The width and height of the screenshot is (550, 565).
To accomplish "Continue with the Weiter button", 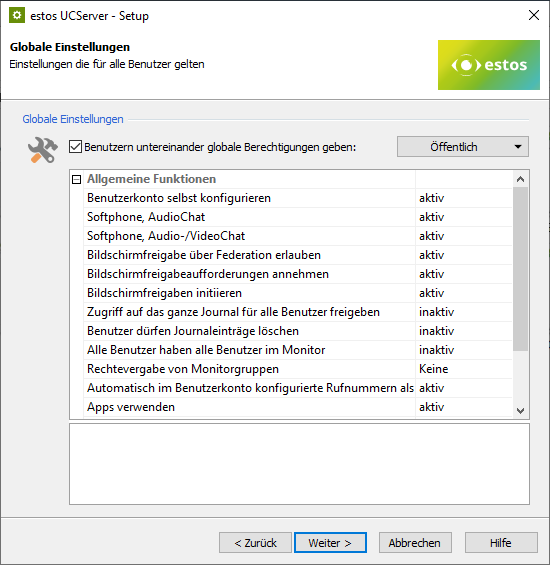I will pos(330,543).
